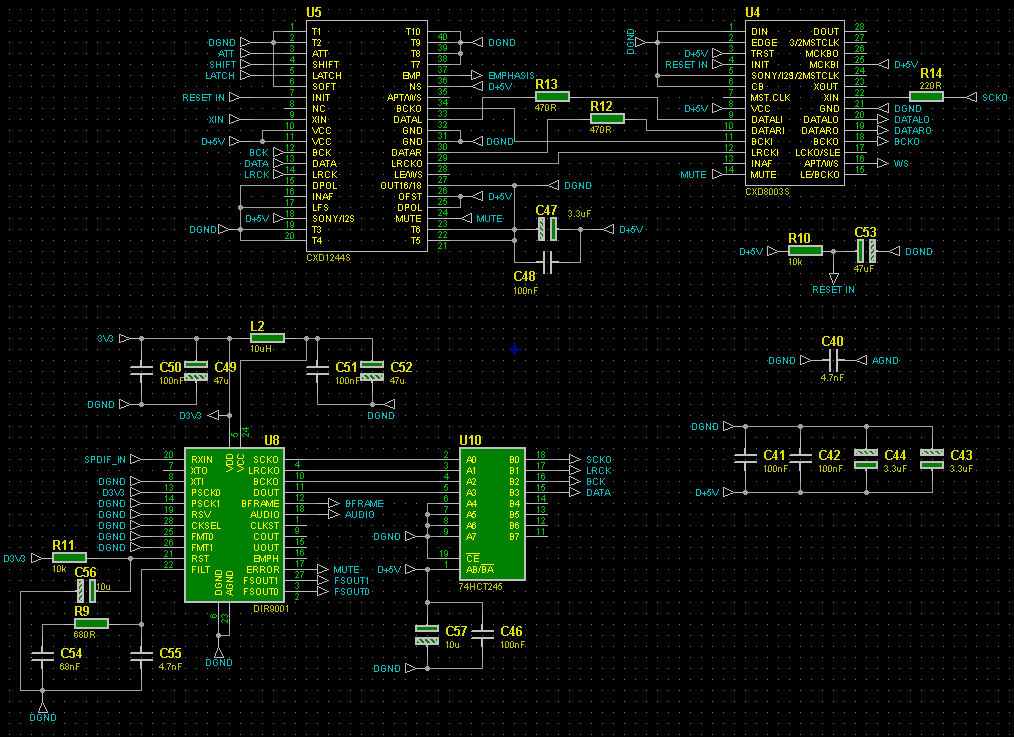Select the DIR9001 green chip body U8
Screen dimensions: 1014x737
[234, 524]
